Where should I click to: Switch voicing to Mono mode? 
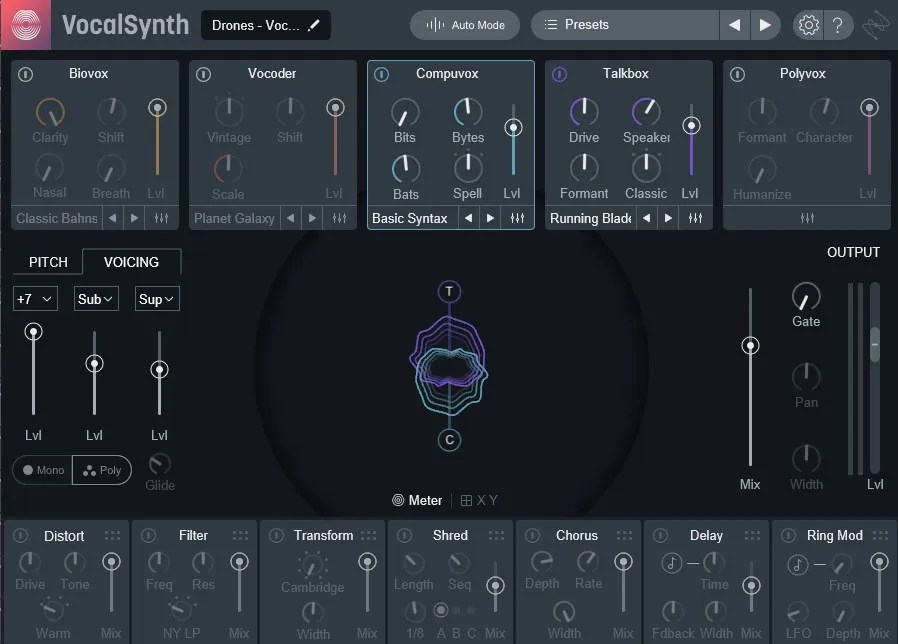(42, 469)
